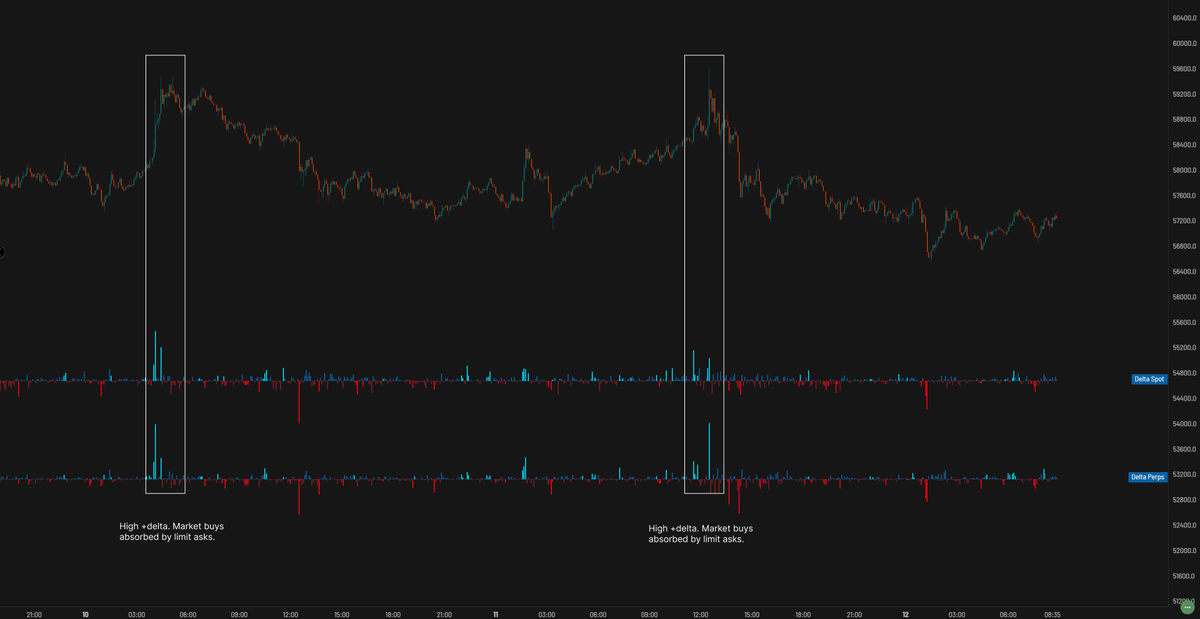1200x619 pixels.
Task: Click the 60000.0 price axis label
Action: click(x=1185, y=43)
